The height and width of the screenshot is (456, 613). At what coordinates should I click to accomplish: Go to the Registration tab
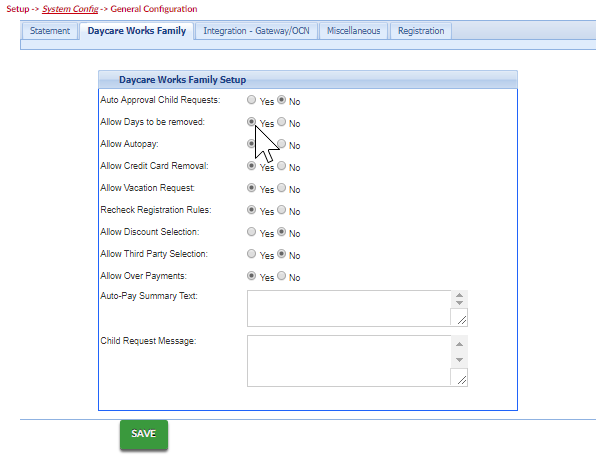tap(421, 31)
